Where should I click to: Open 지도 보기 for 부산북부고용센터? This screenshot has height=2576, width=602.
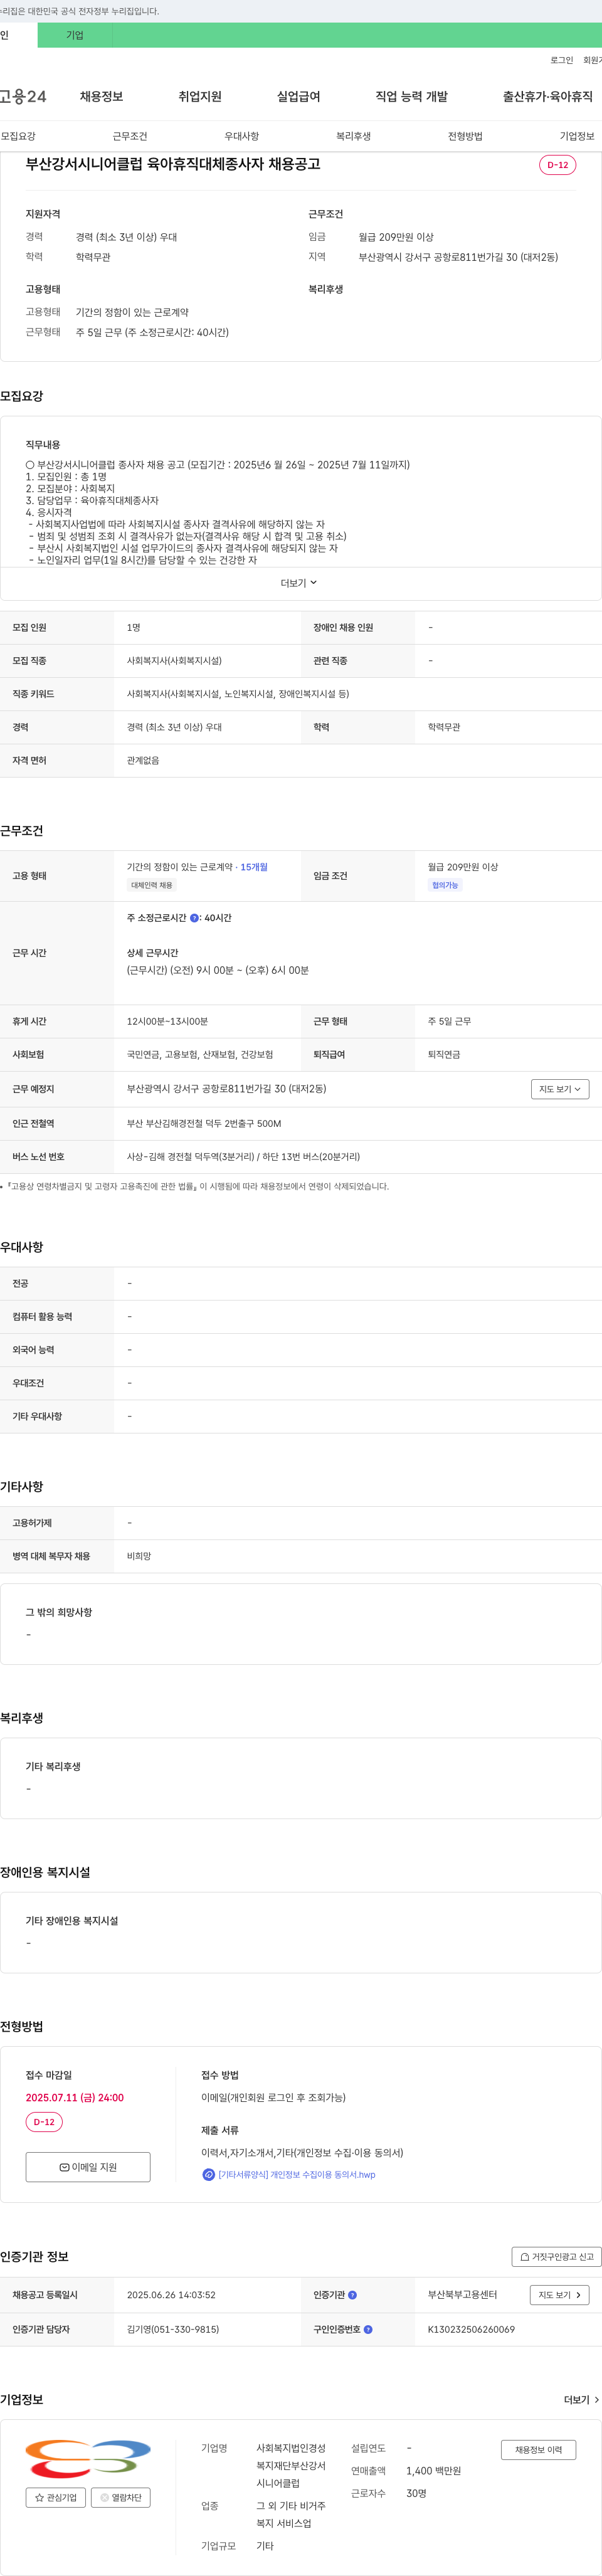(560, 2295)
